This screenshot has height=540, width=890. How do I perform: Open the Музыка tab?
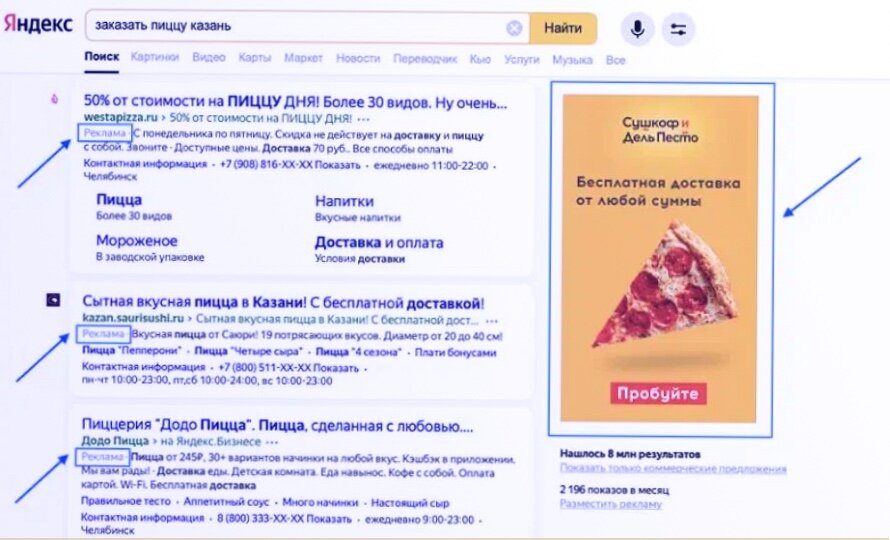tap(572, 60)
